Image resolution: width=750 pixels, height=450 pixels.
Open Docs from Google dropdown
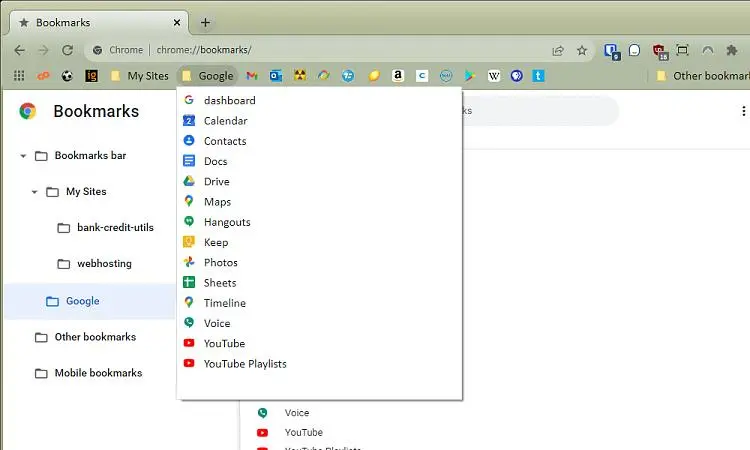[x=319, y=161]
